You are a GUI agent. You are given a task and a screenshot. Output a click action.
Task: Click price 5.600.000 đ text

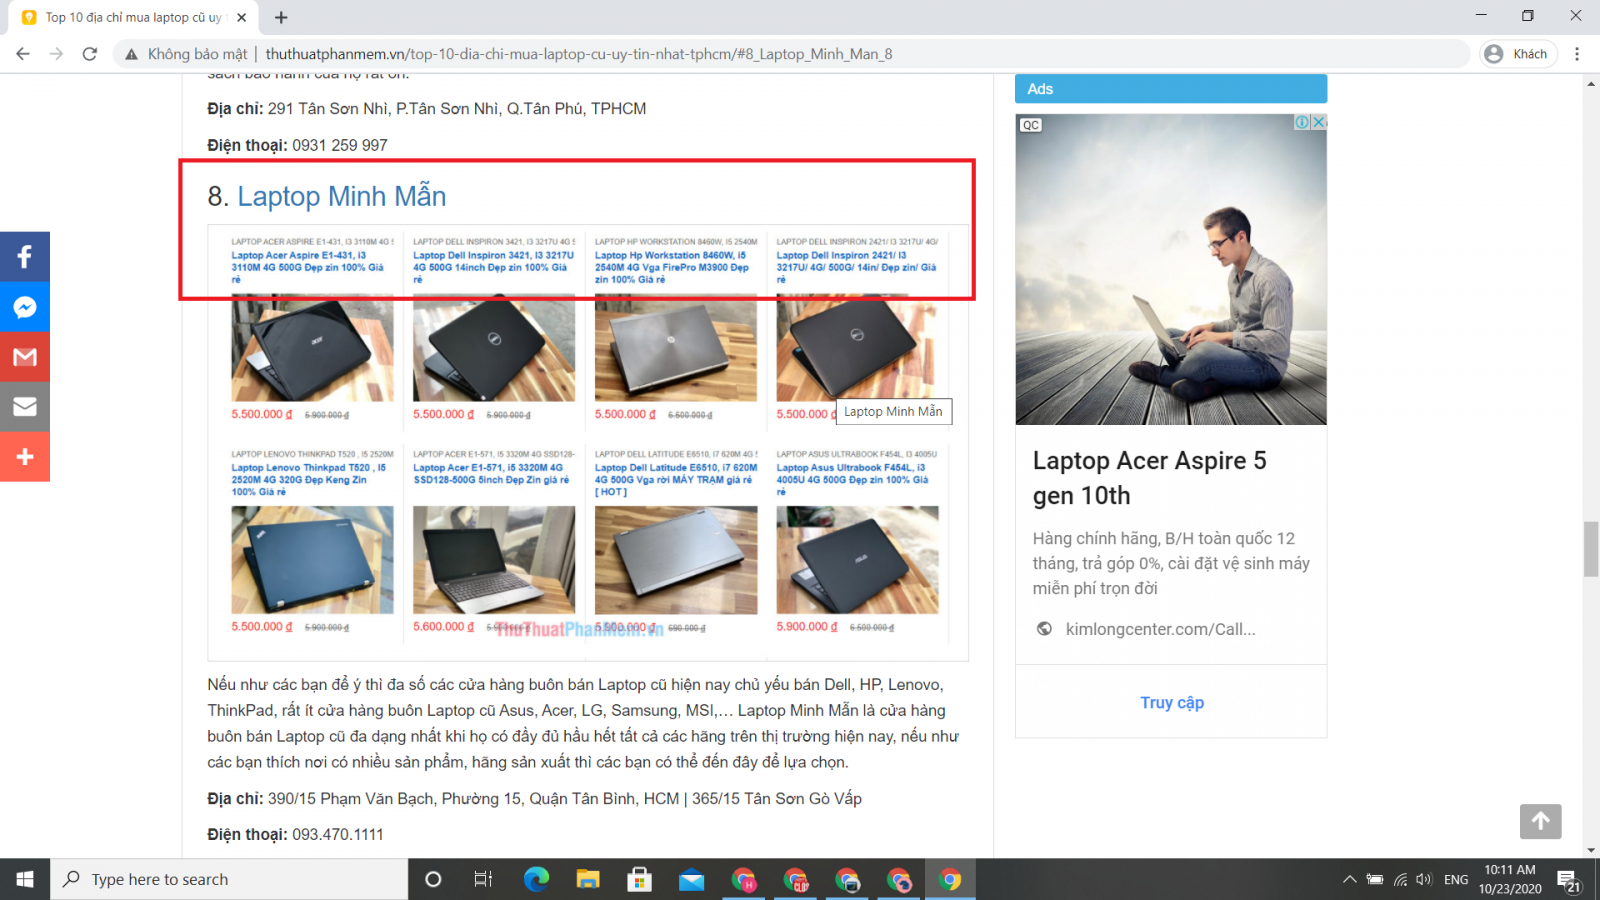click(444, 627)
